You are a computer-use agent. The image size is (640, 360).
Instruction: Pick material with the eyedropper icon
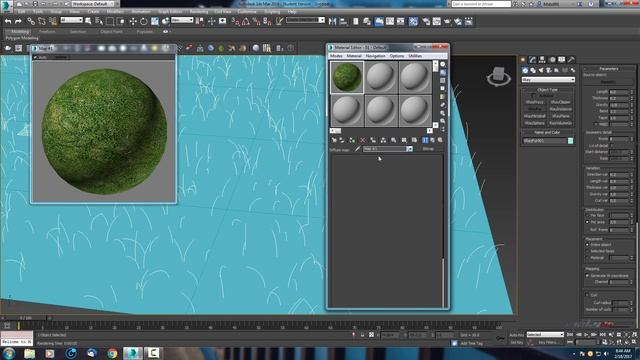(358, 149)
